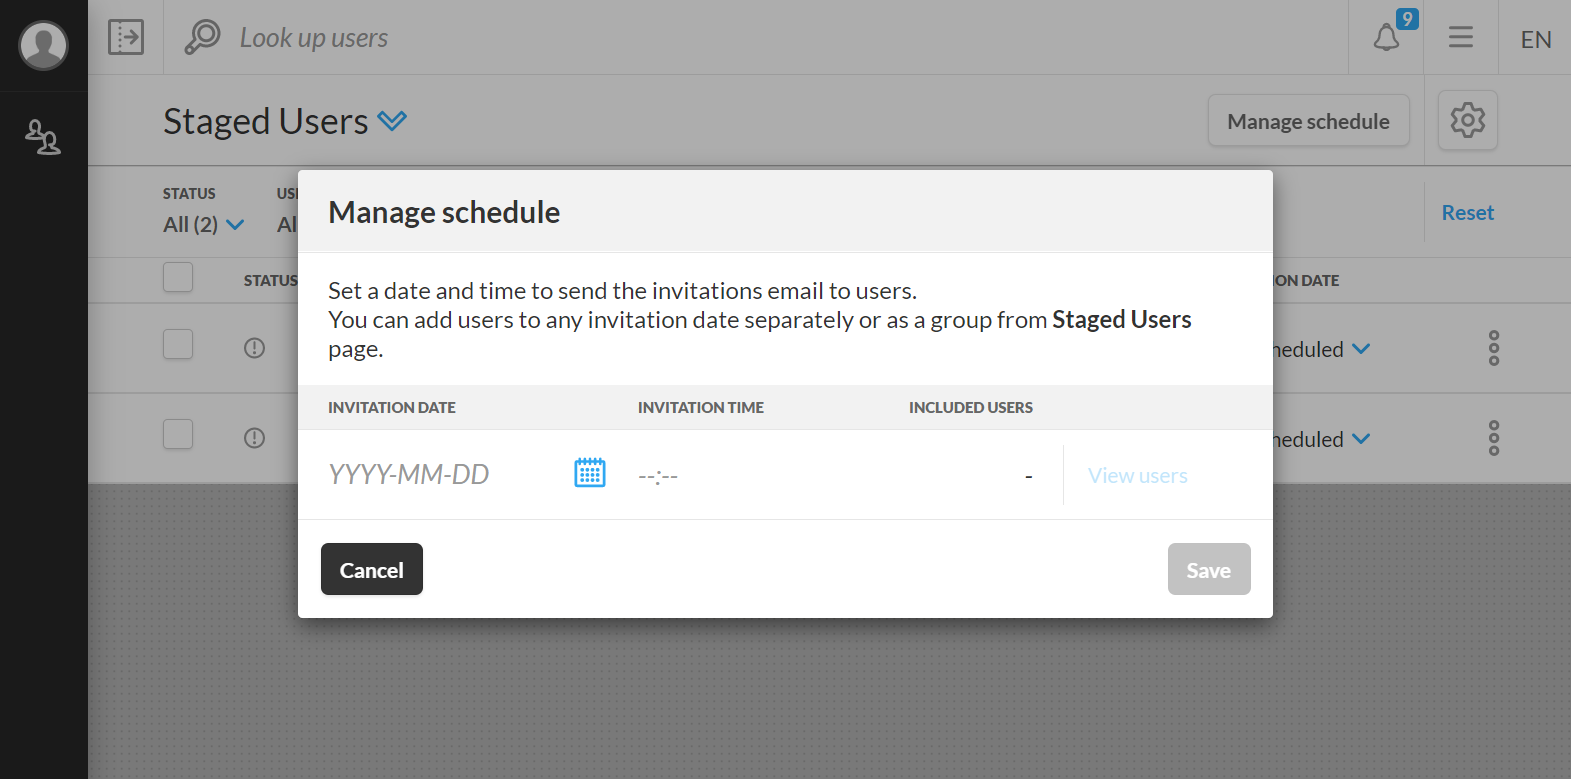Viewport: 1571px width, 779px height.
Task: Check the first user row checkbox
Action: (x=178, y=345)
